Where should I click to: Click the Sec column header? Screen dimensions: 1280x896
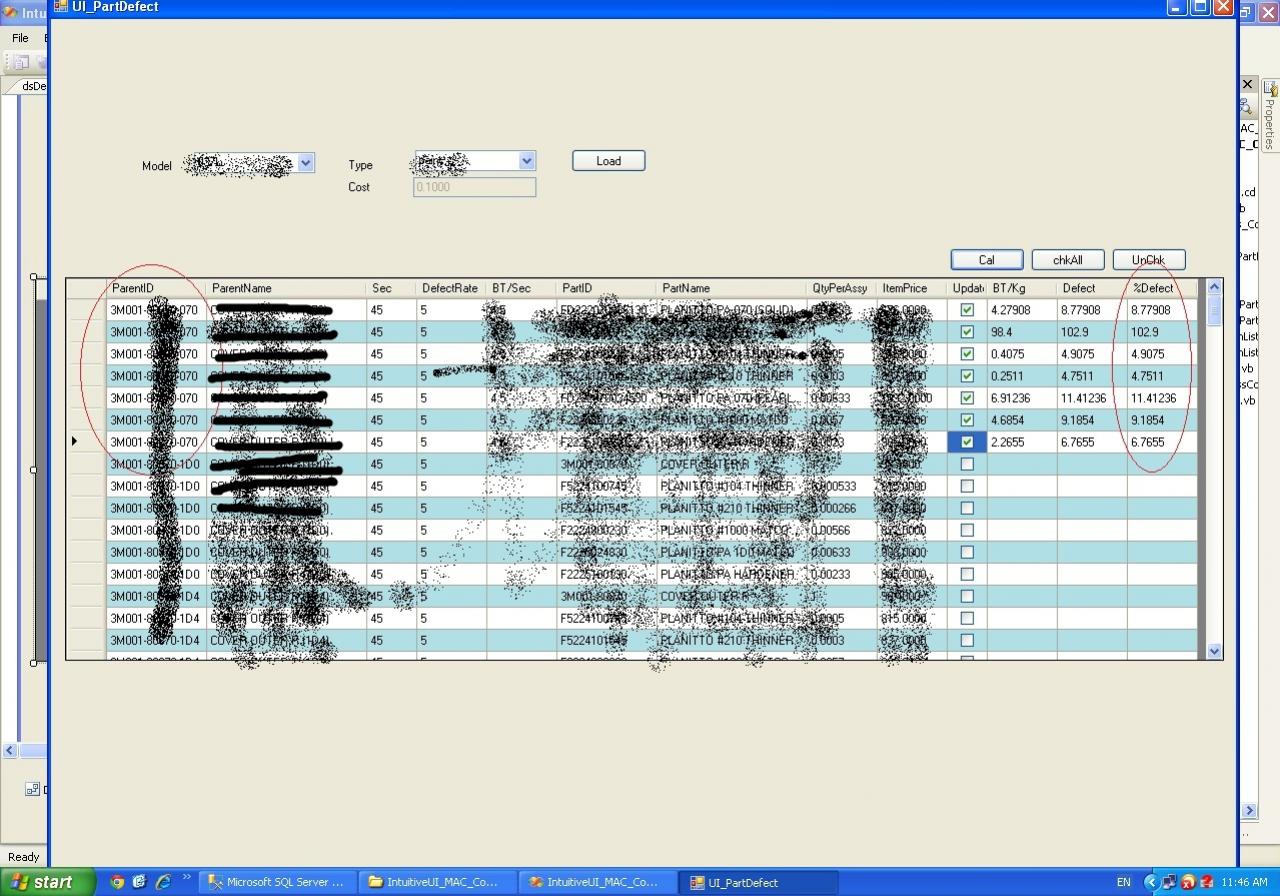391,288
